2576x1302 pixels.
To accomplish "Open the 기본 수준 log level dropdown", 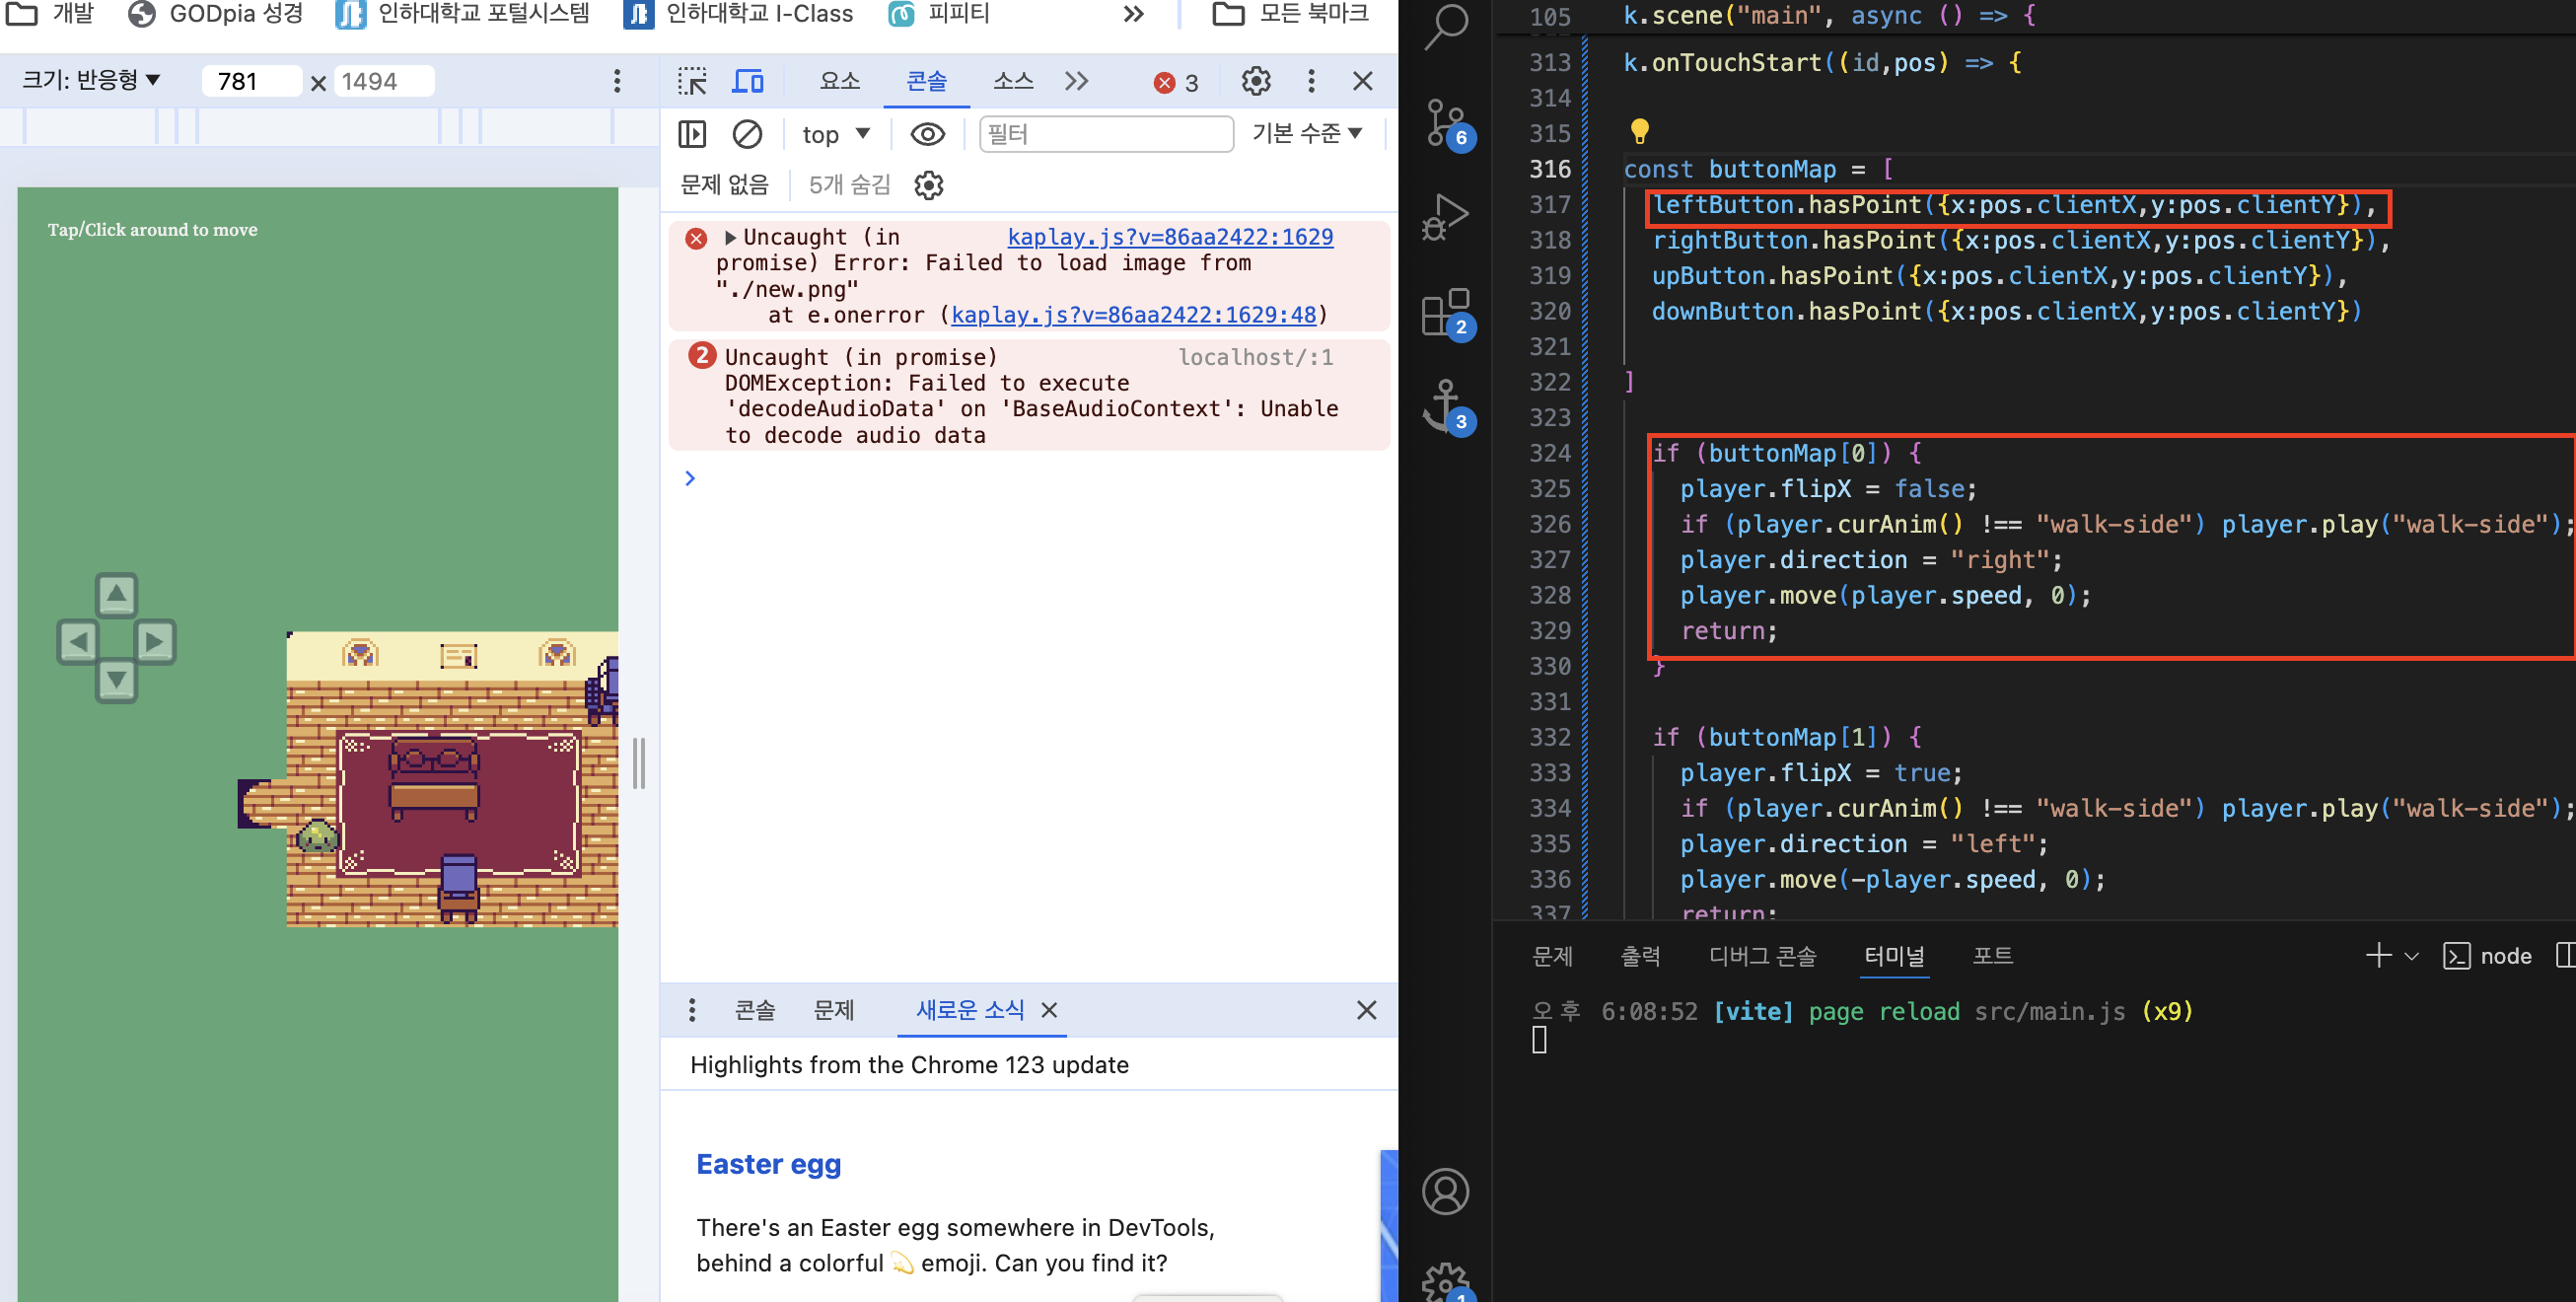I will [x=1306, y=133].
